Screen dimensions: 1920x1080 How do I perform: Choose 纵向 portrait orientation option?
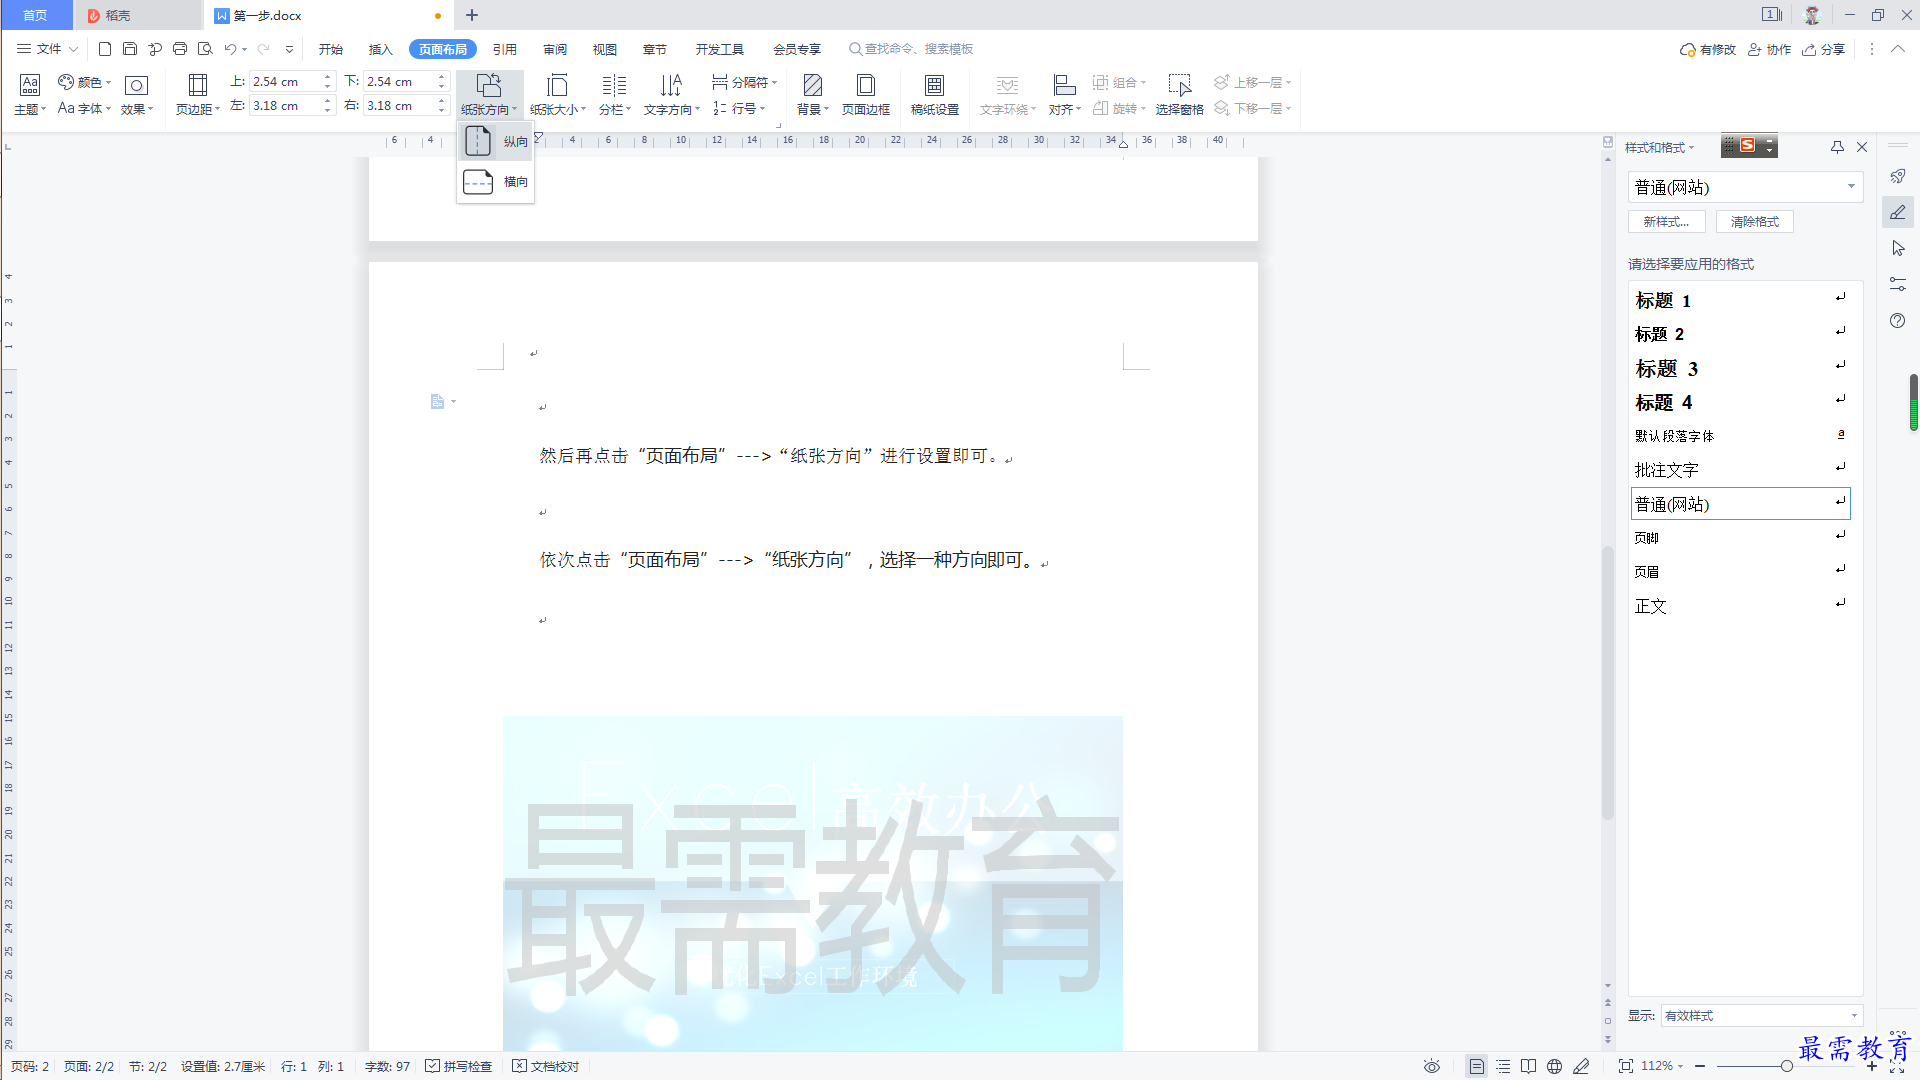click(x=496, y=142)
